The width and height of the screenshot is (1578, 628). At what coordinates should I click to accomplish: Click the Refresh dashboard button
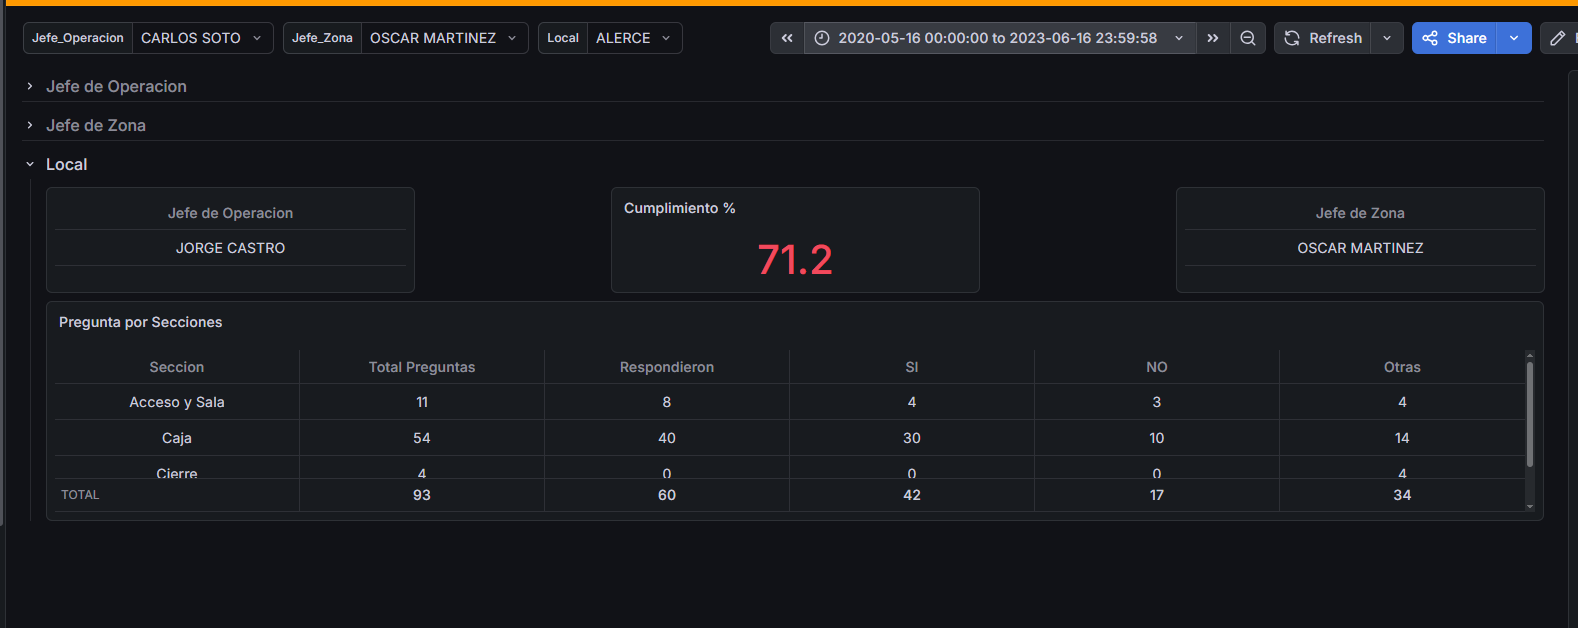pos(1323,38)
